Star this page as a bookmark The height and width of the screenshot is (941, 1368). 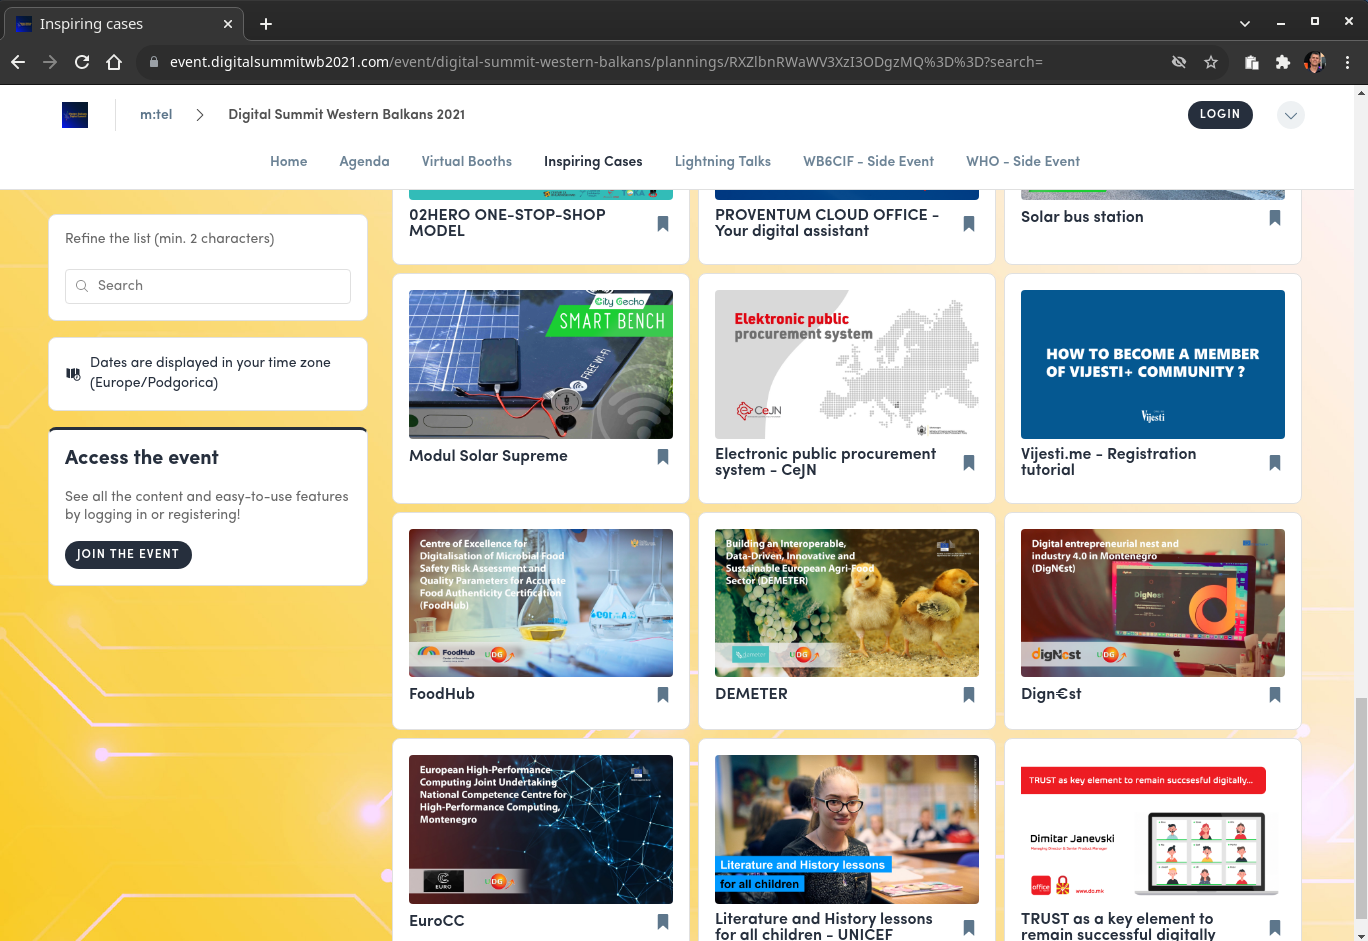coord(1211,62)
